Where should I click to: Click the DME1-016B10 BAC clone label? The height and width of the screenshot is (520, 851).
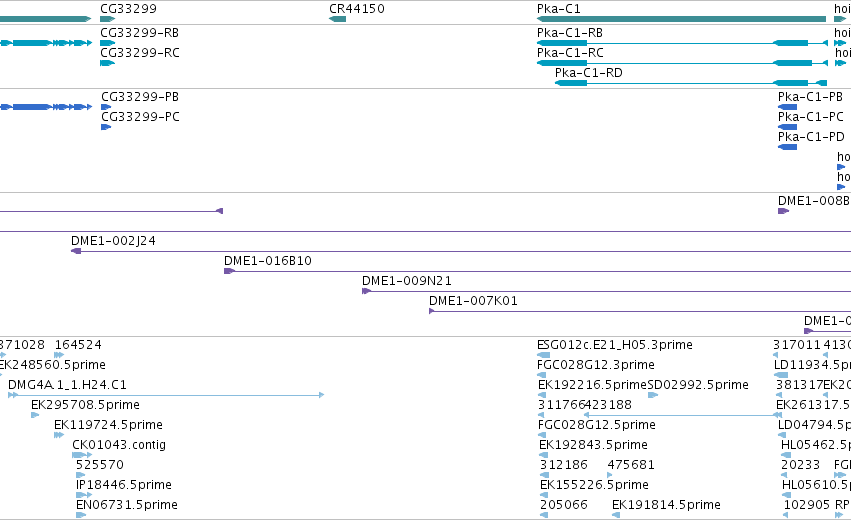(x=268, y=261)
